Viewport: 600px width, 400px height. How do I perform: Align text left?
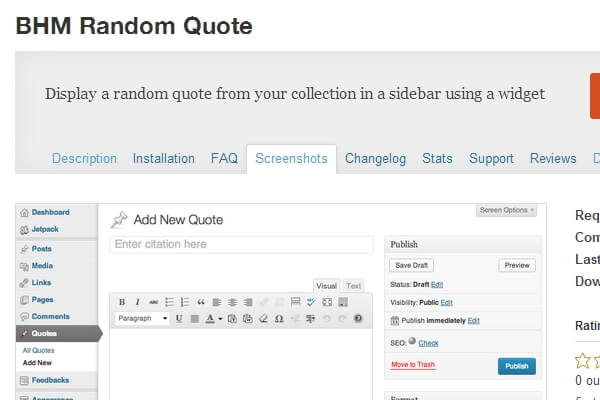217,302
